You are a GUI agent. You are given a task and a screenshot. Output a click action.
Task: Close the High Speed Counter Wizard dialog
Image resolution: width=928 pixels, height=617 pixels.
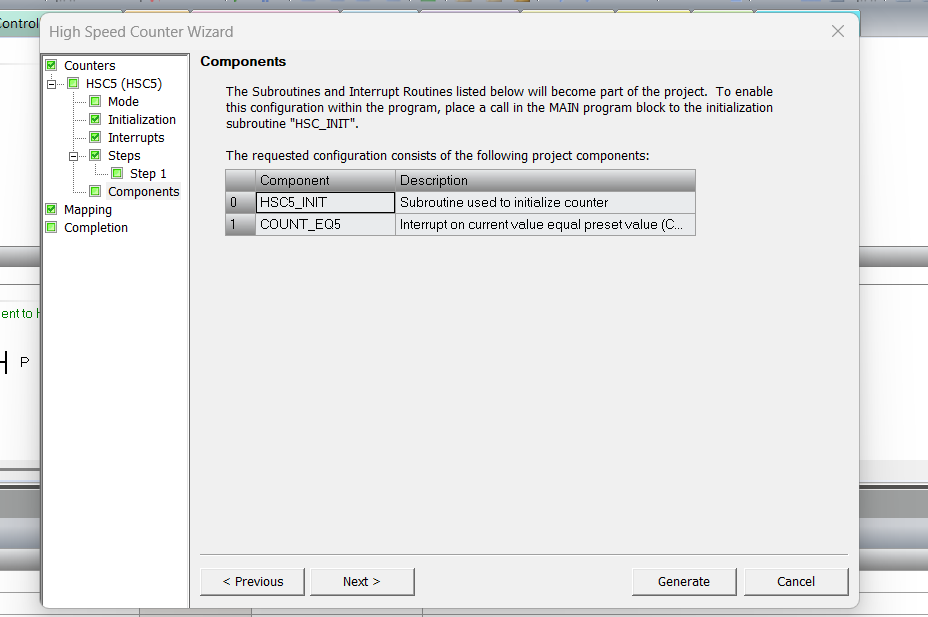838,32
